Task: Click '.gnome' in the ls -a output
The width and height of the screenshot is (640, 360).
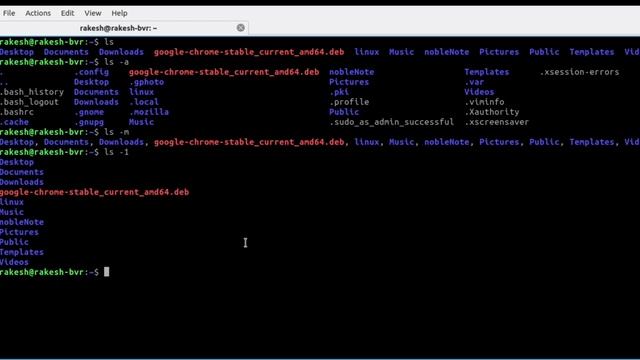Action: pos(89,112)
